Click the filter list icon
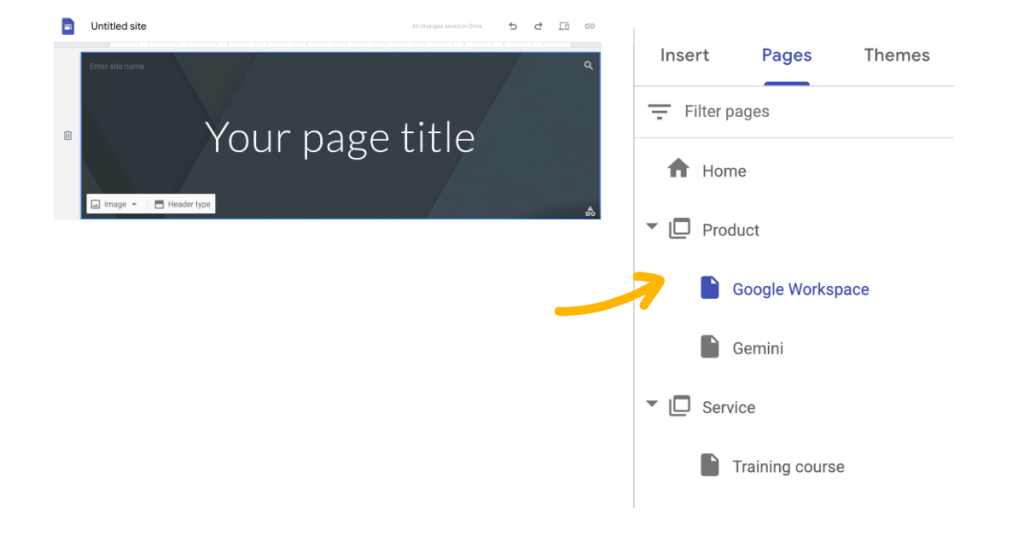Image resolution: width=1024 pixels, height=536 pixels. coord(659,112)
